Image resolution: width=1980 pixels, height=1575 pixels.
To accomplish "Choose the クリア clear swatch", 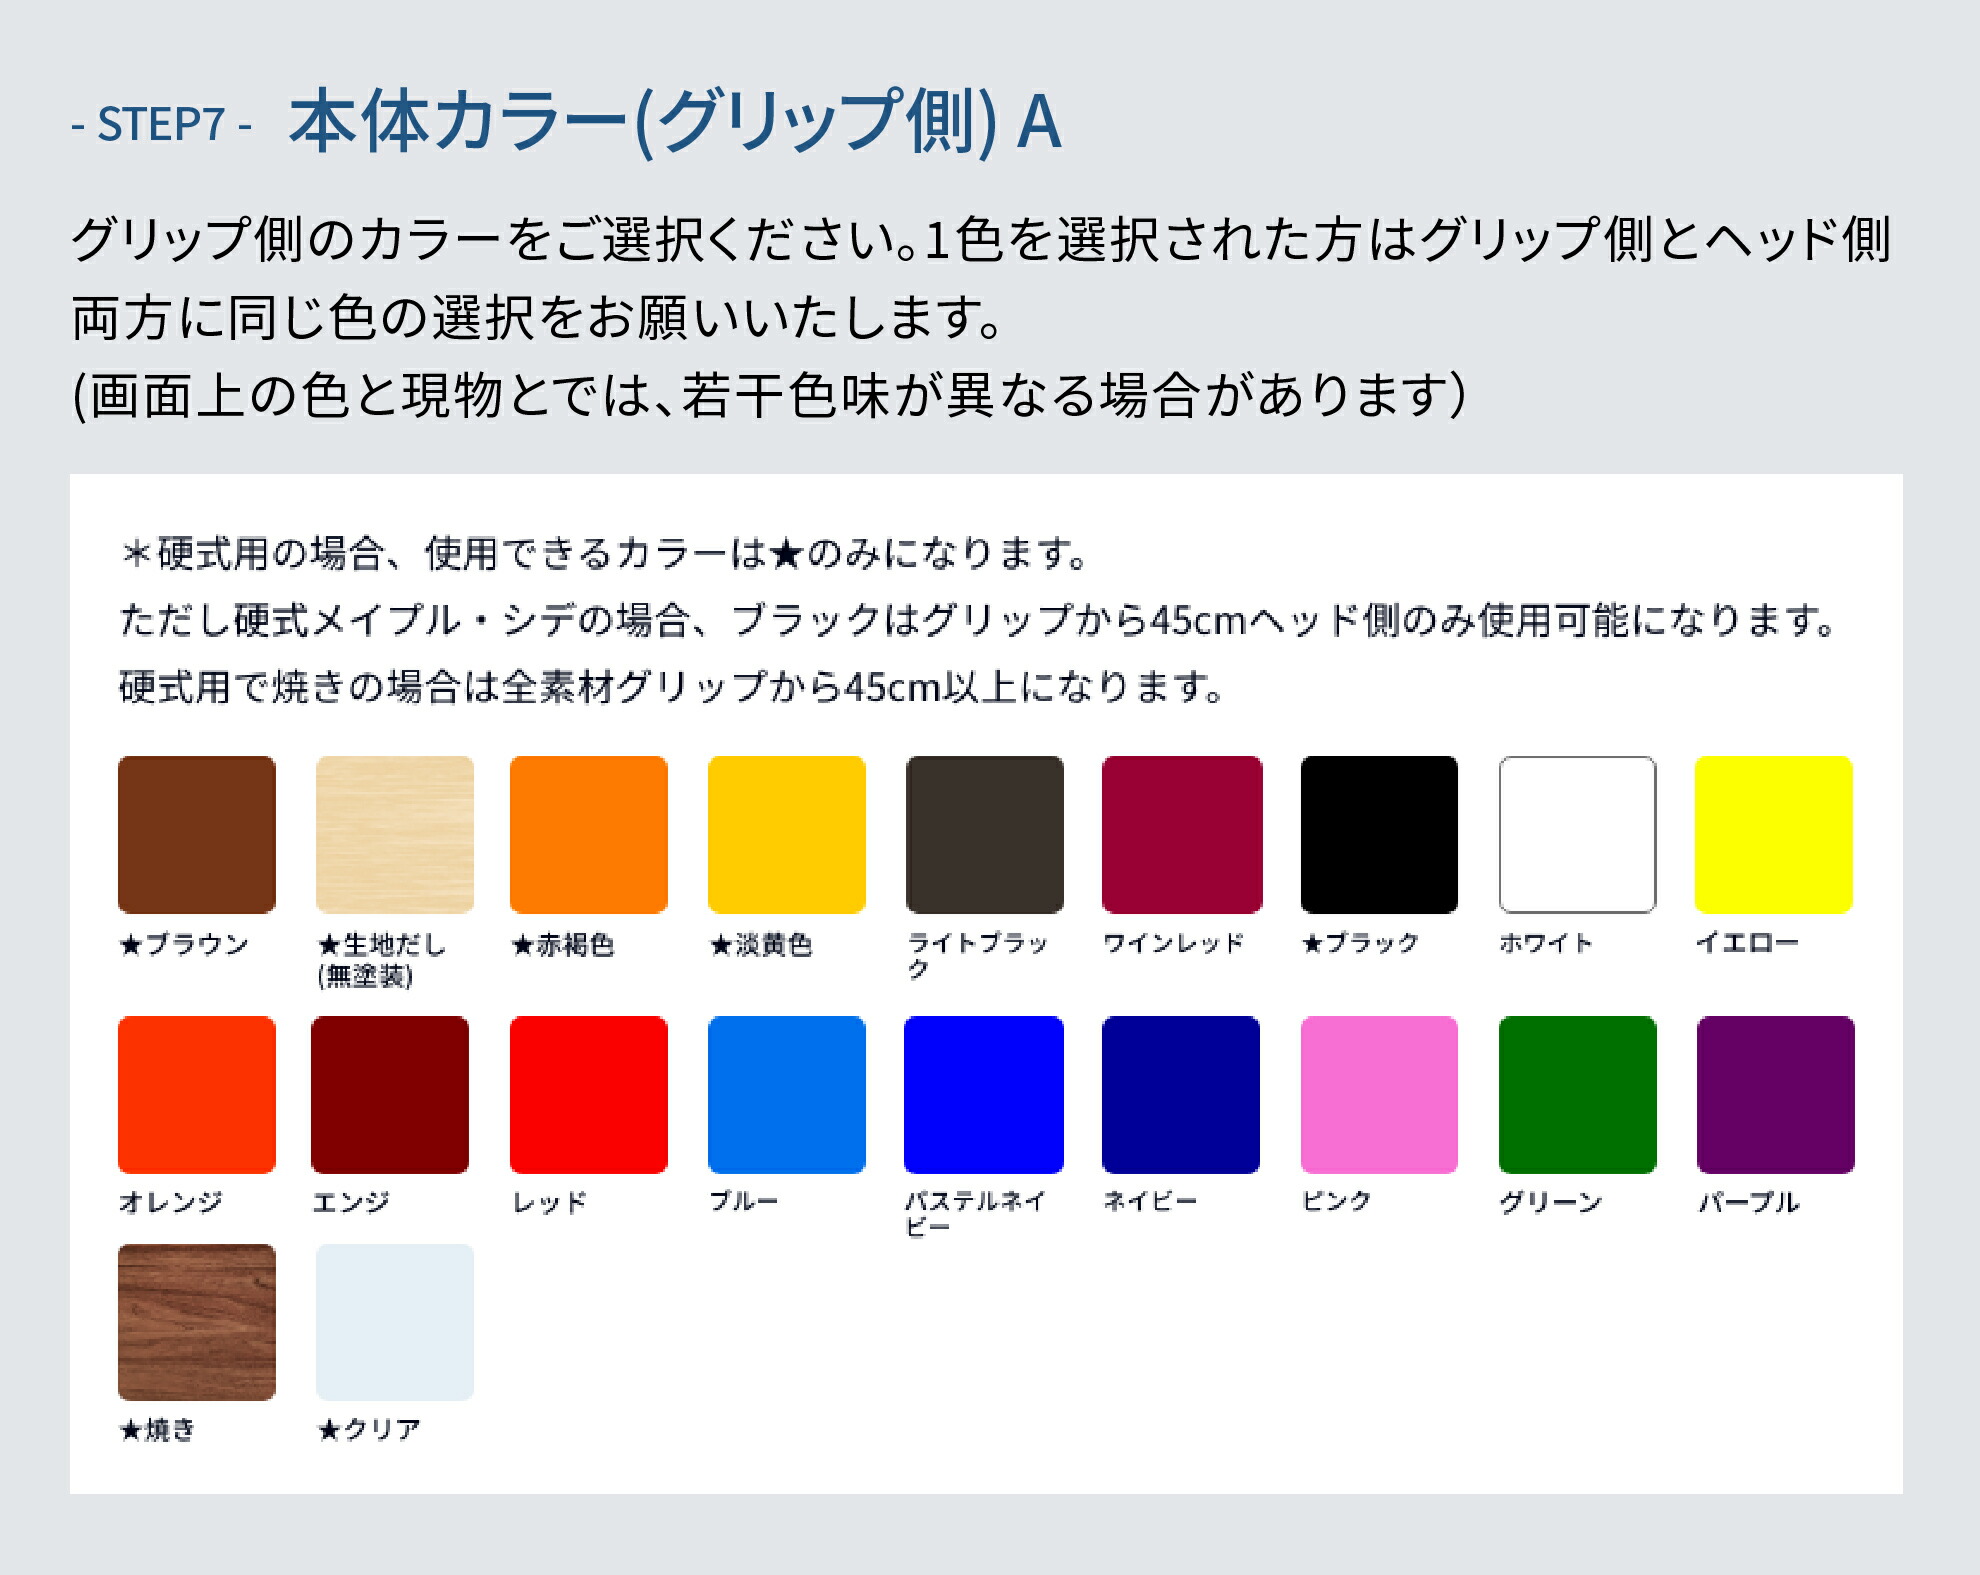I will pos(395,1322).
